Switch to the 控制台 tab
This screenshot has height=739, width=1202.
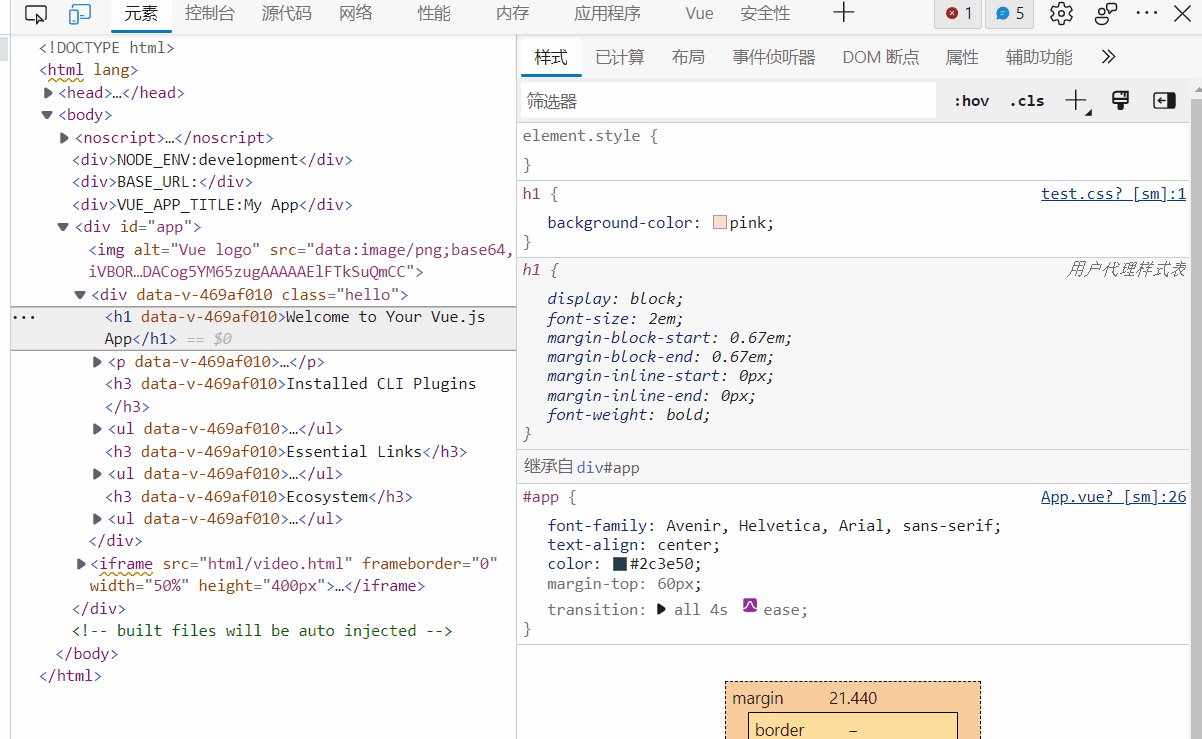(x=210, y=14)
